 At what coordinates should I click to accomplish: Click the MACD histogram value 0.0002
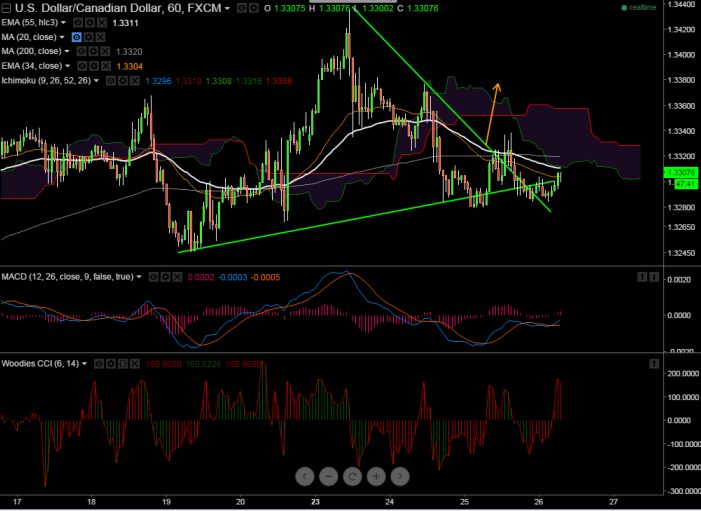(x=201, y=278)
